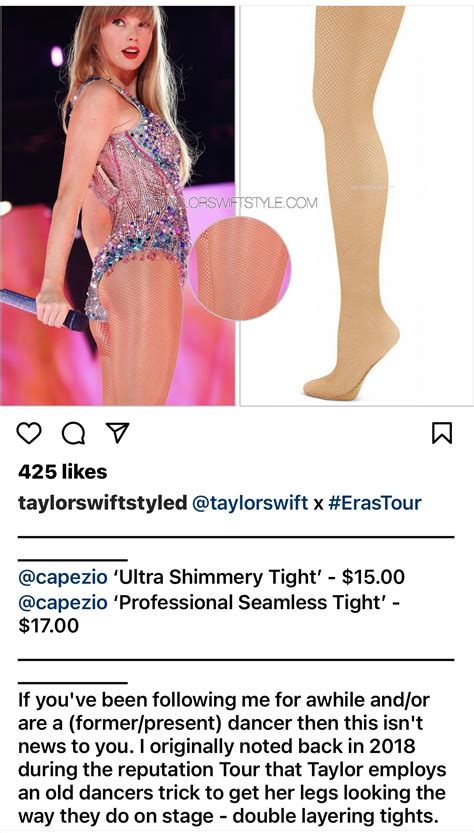Open the #ErasTour hashtag
Image resolution: width=474 pixels, height=833 pixels.
click(375, 503)
